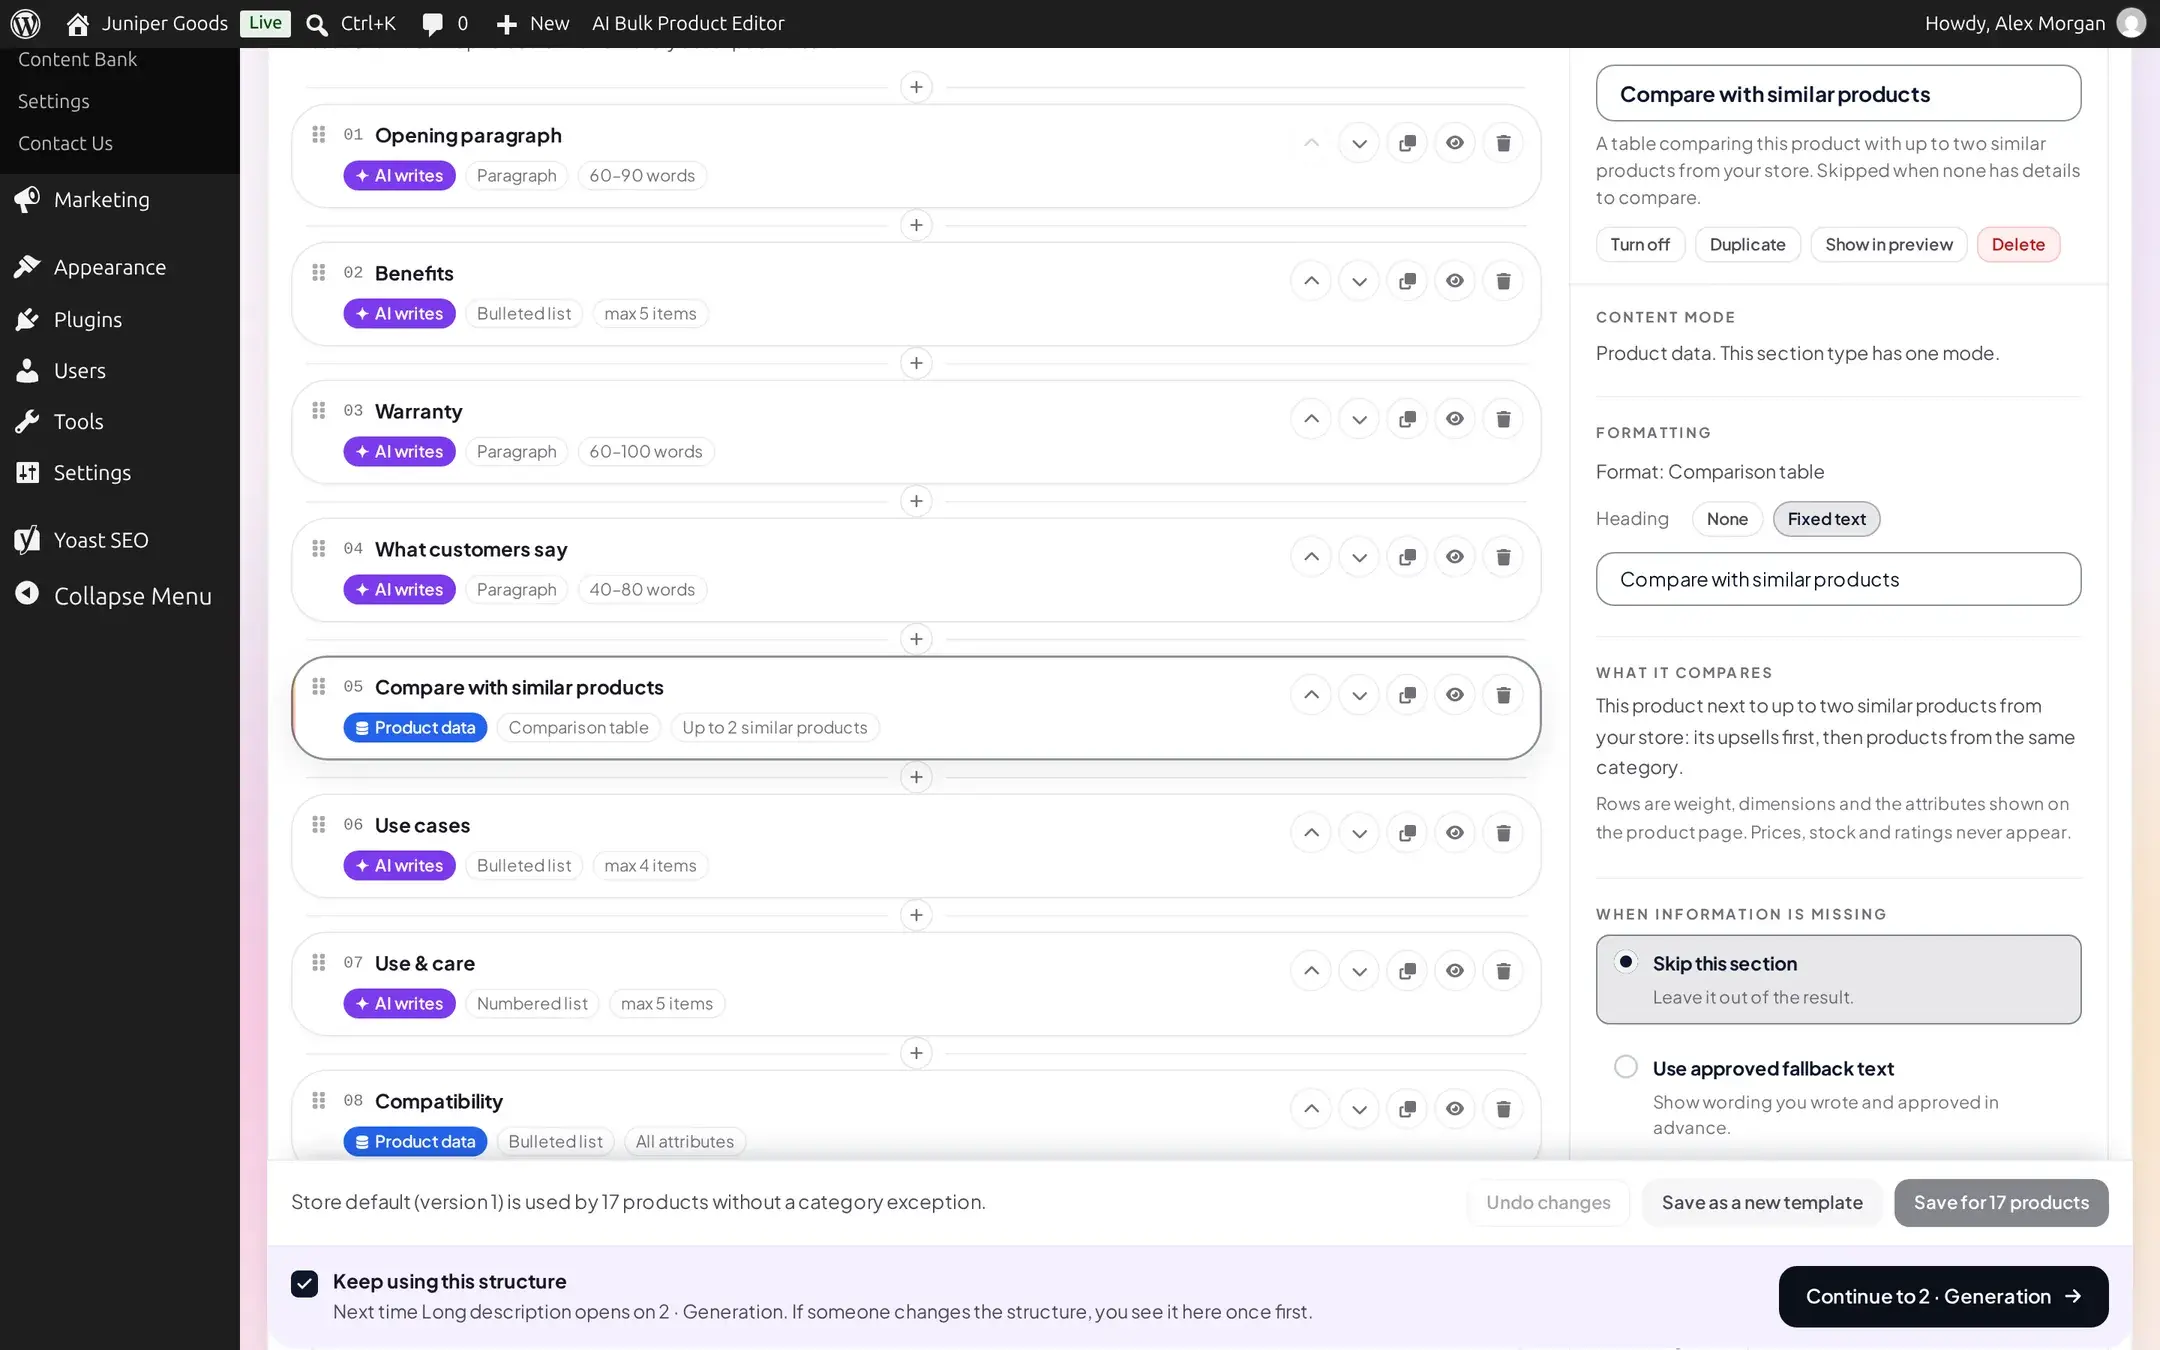Click the heading text field under Fixed text

click(1838, 579)
